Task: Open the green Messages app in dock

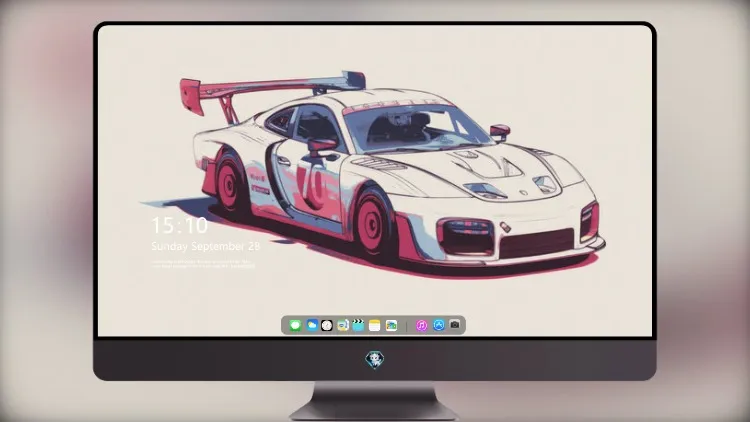Action: (x=295, y=325)
